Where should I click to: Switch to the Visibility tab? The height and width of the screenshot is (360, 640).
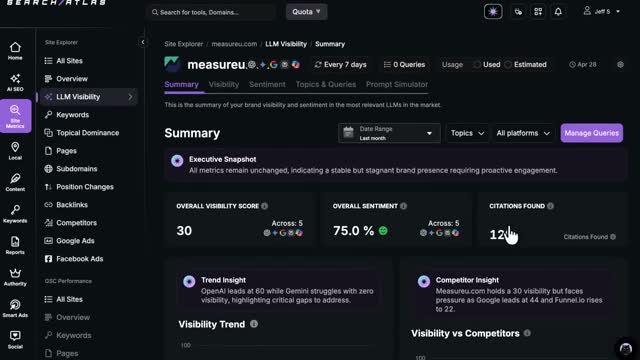224,84
